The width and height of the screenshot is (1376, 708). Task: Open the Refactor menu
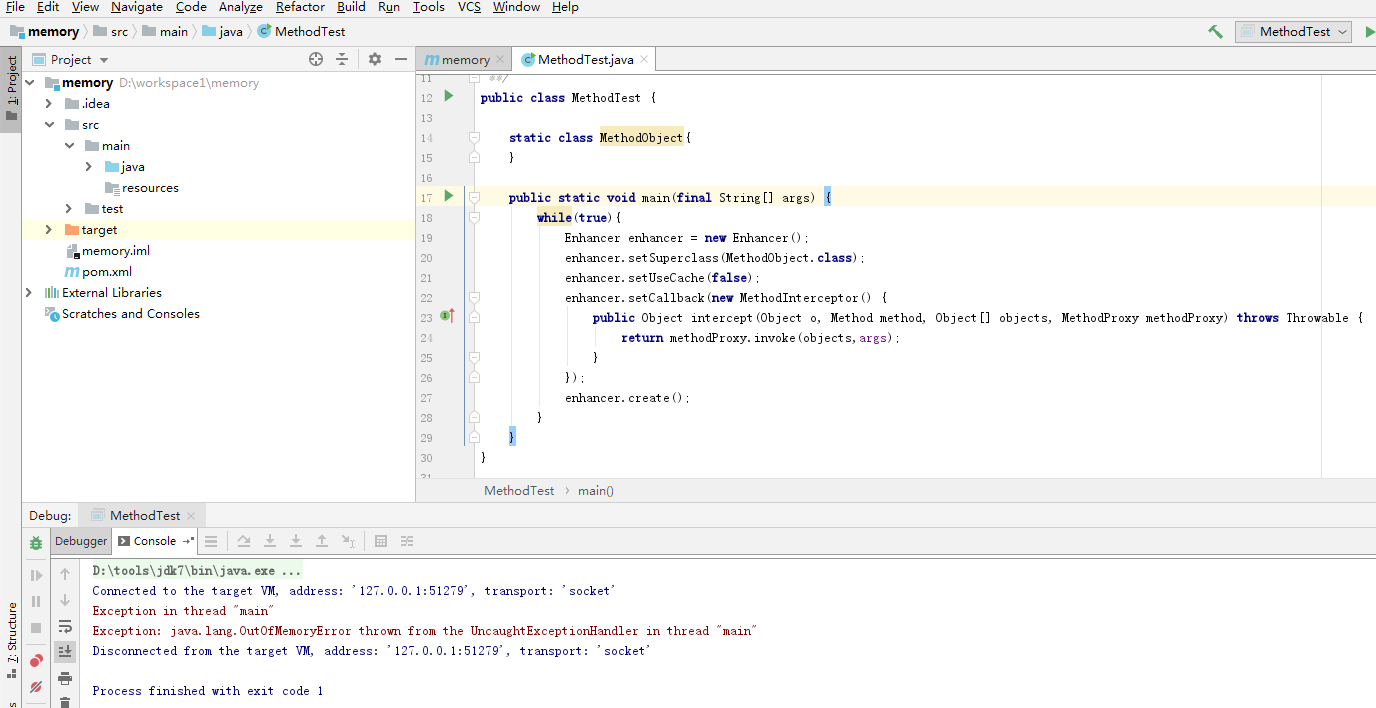click(300, 7)
